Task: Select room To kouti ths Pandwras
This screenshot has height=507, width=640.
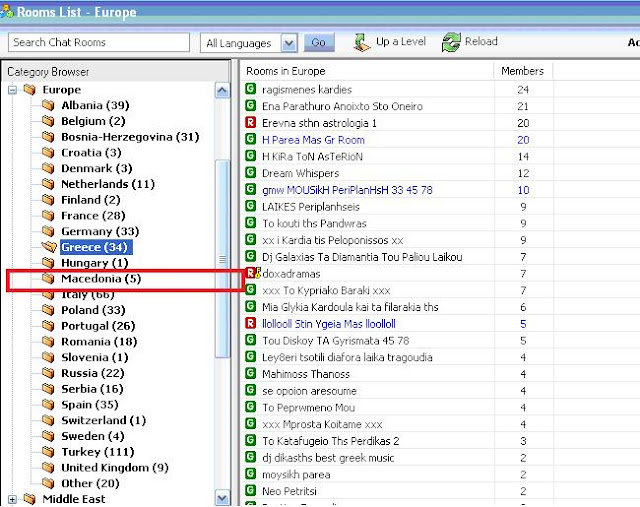Action: 314,224
